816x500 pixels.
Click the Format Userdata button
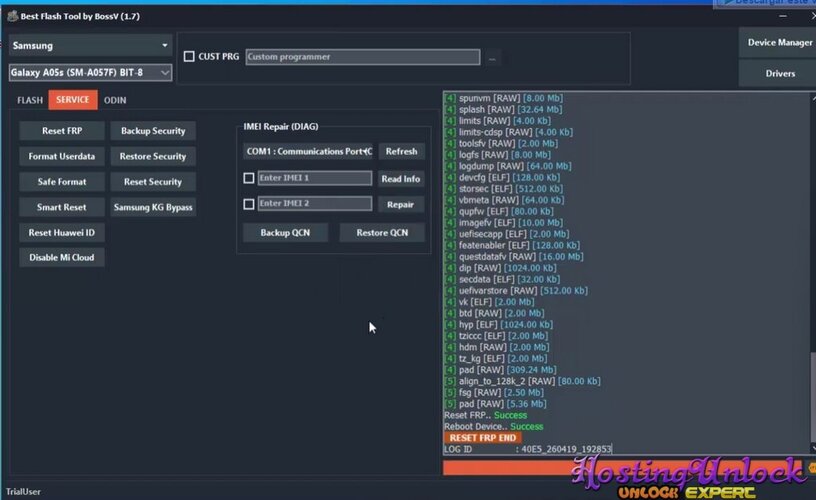point(62,156)
